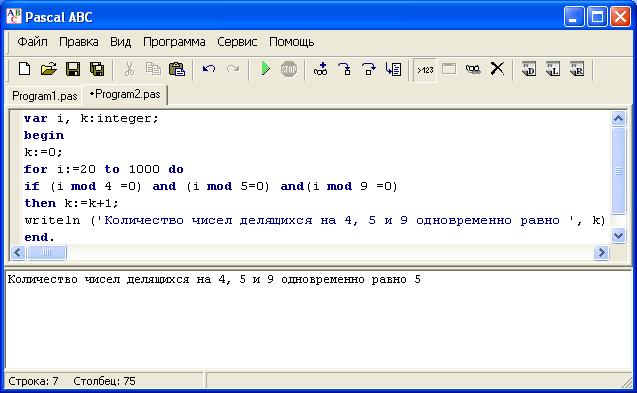Click the editor vertical scrollbar down arrow
Image resolution: width=637 pixels, height=393 pixels.
(x=618, y=235)
